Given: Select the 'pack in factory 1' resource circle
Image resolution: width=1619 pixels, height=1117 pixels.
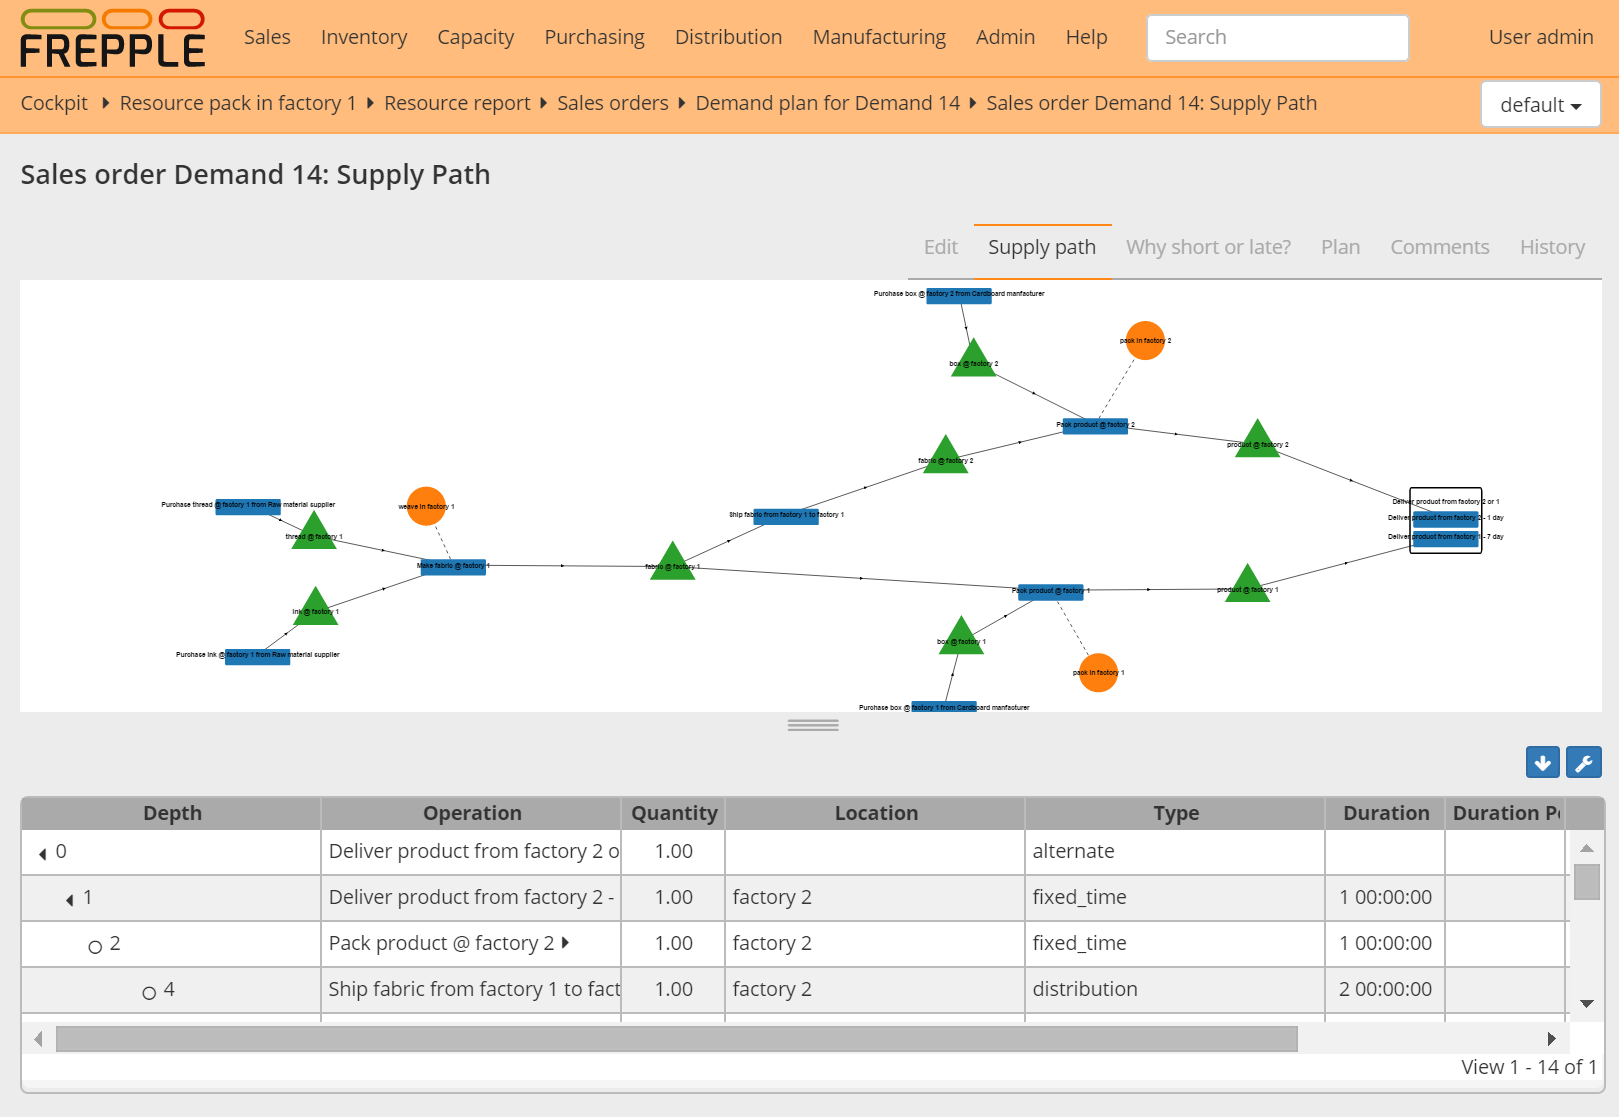Looking at the screenshot, I should click(x=1098, y=672).
